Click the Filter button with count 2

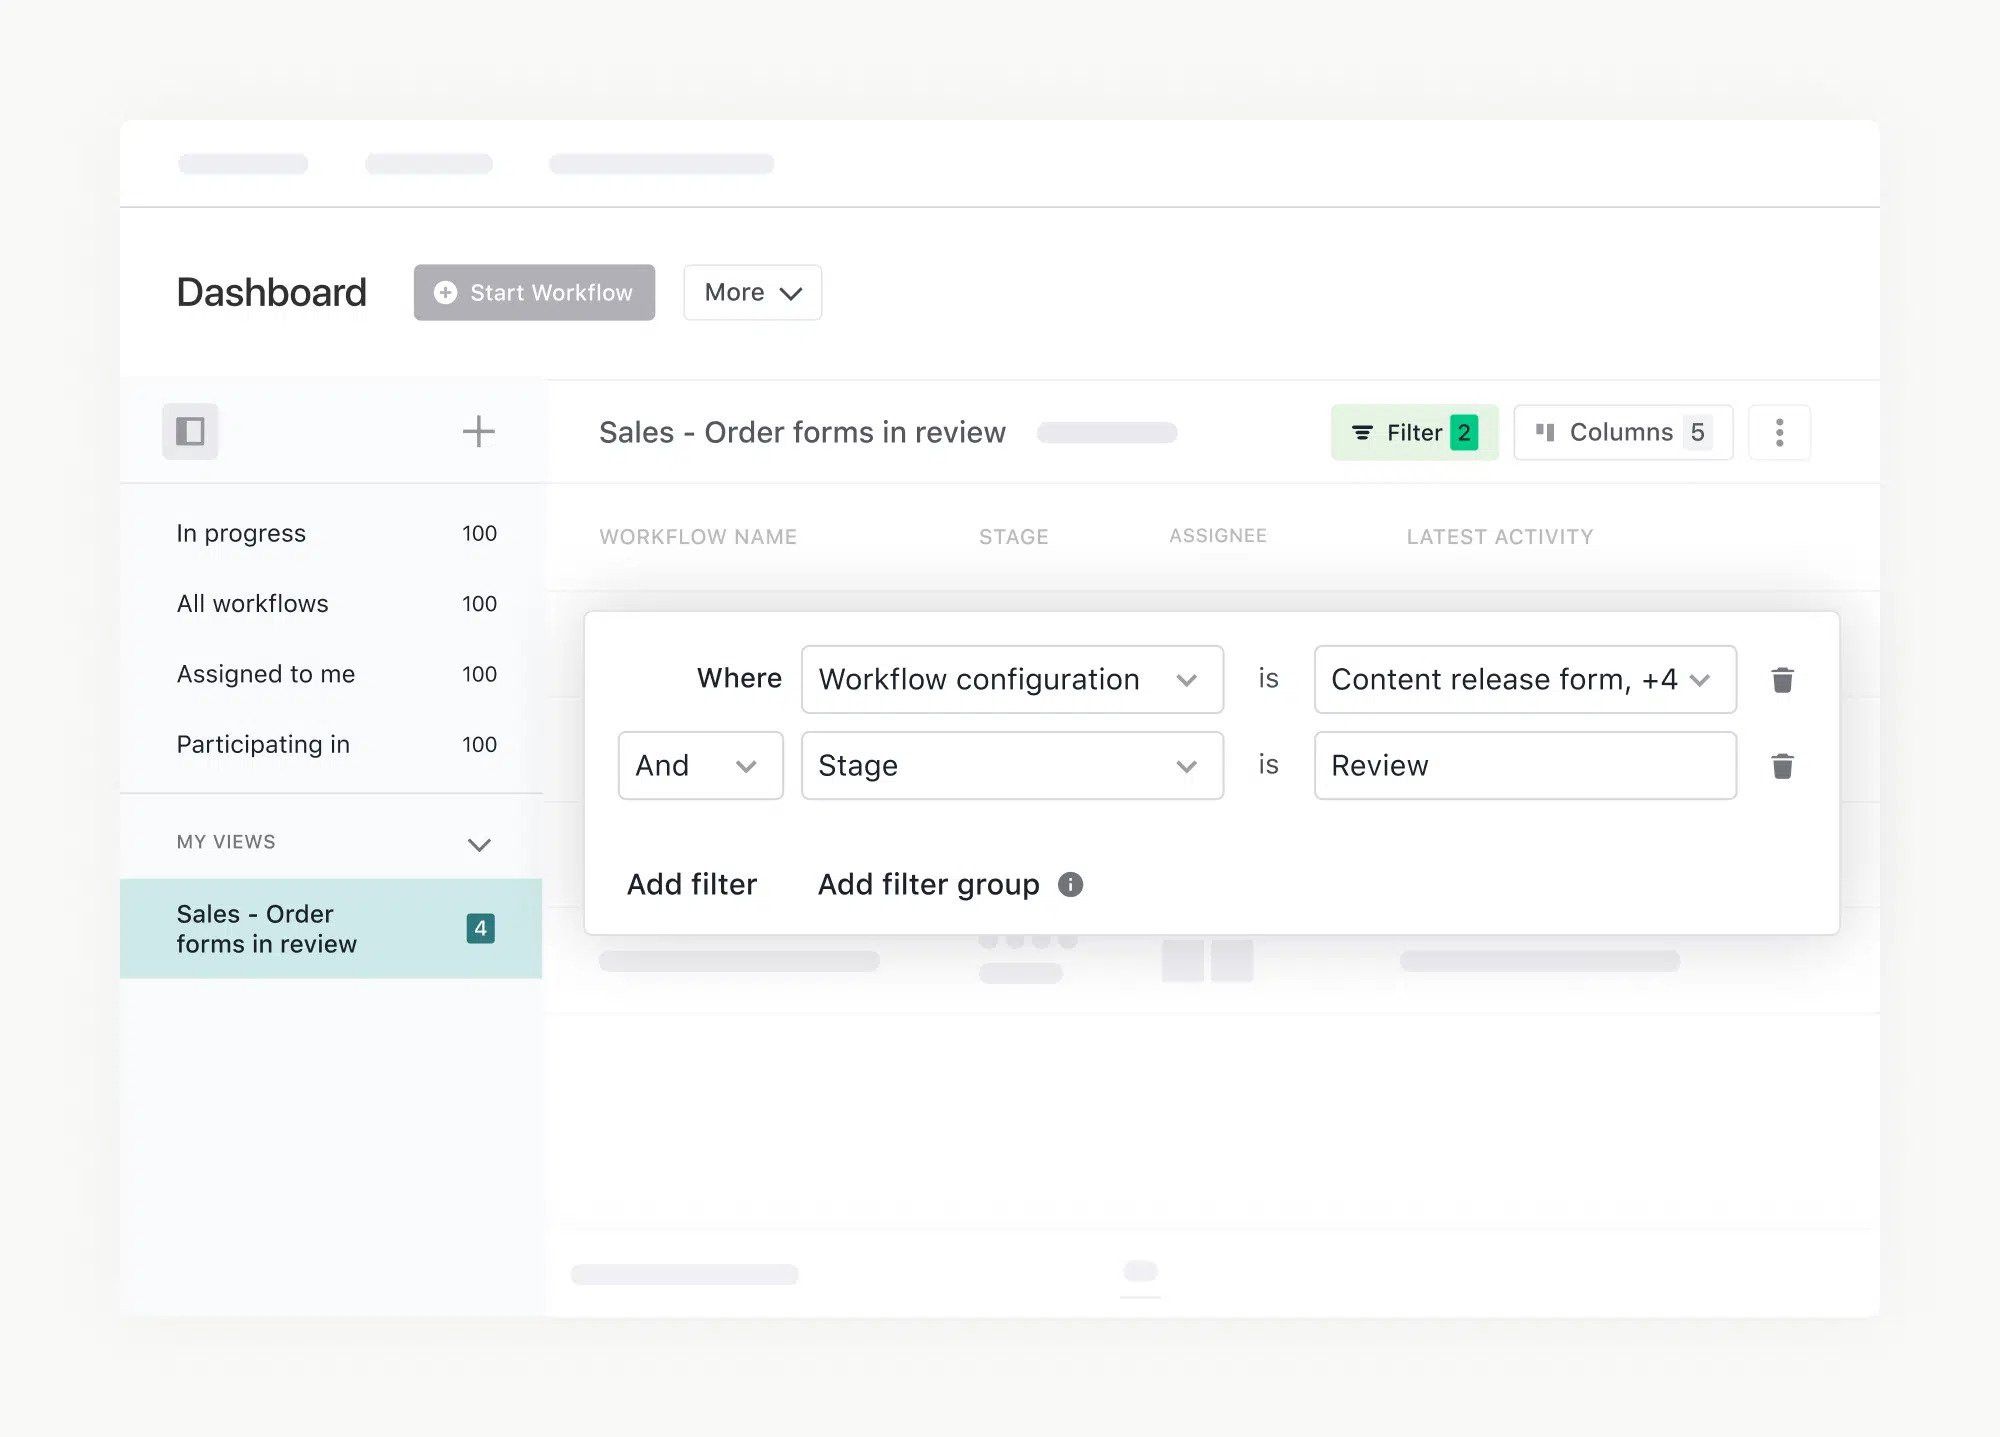tap(1413, 433)
